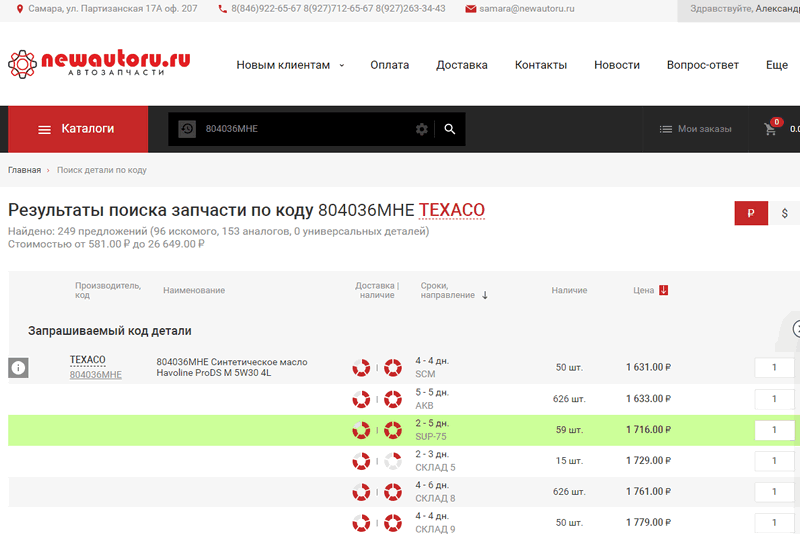
Task: Click the info icon beside TEXACO row
Action: click(x=18, y=367)
